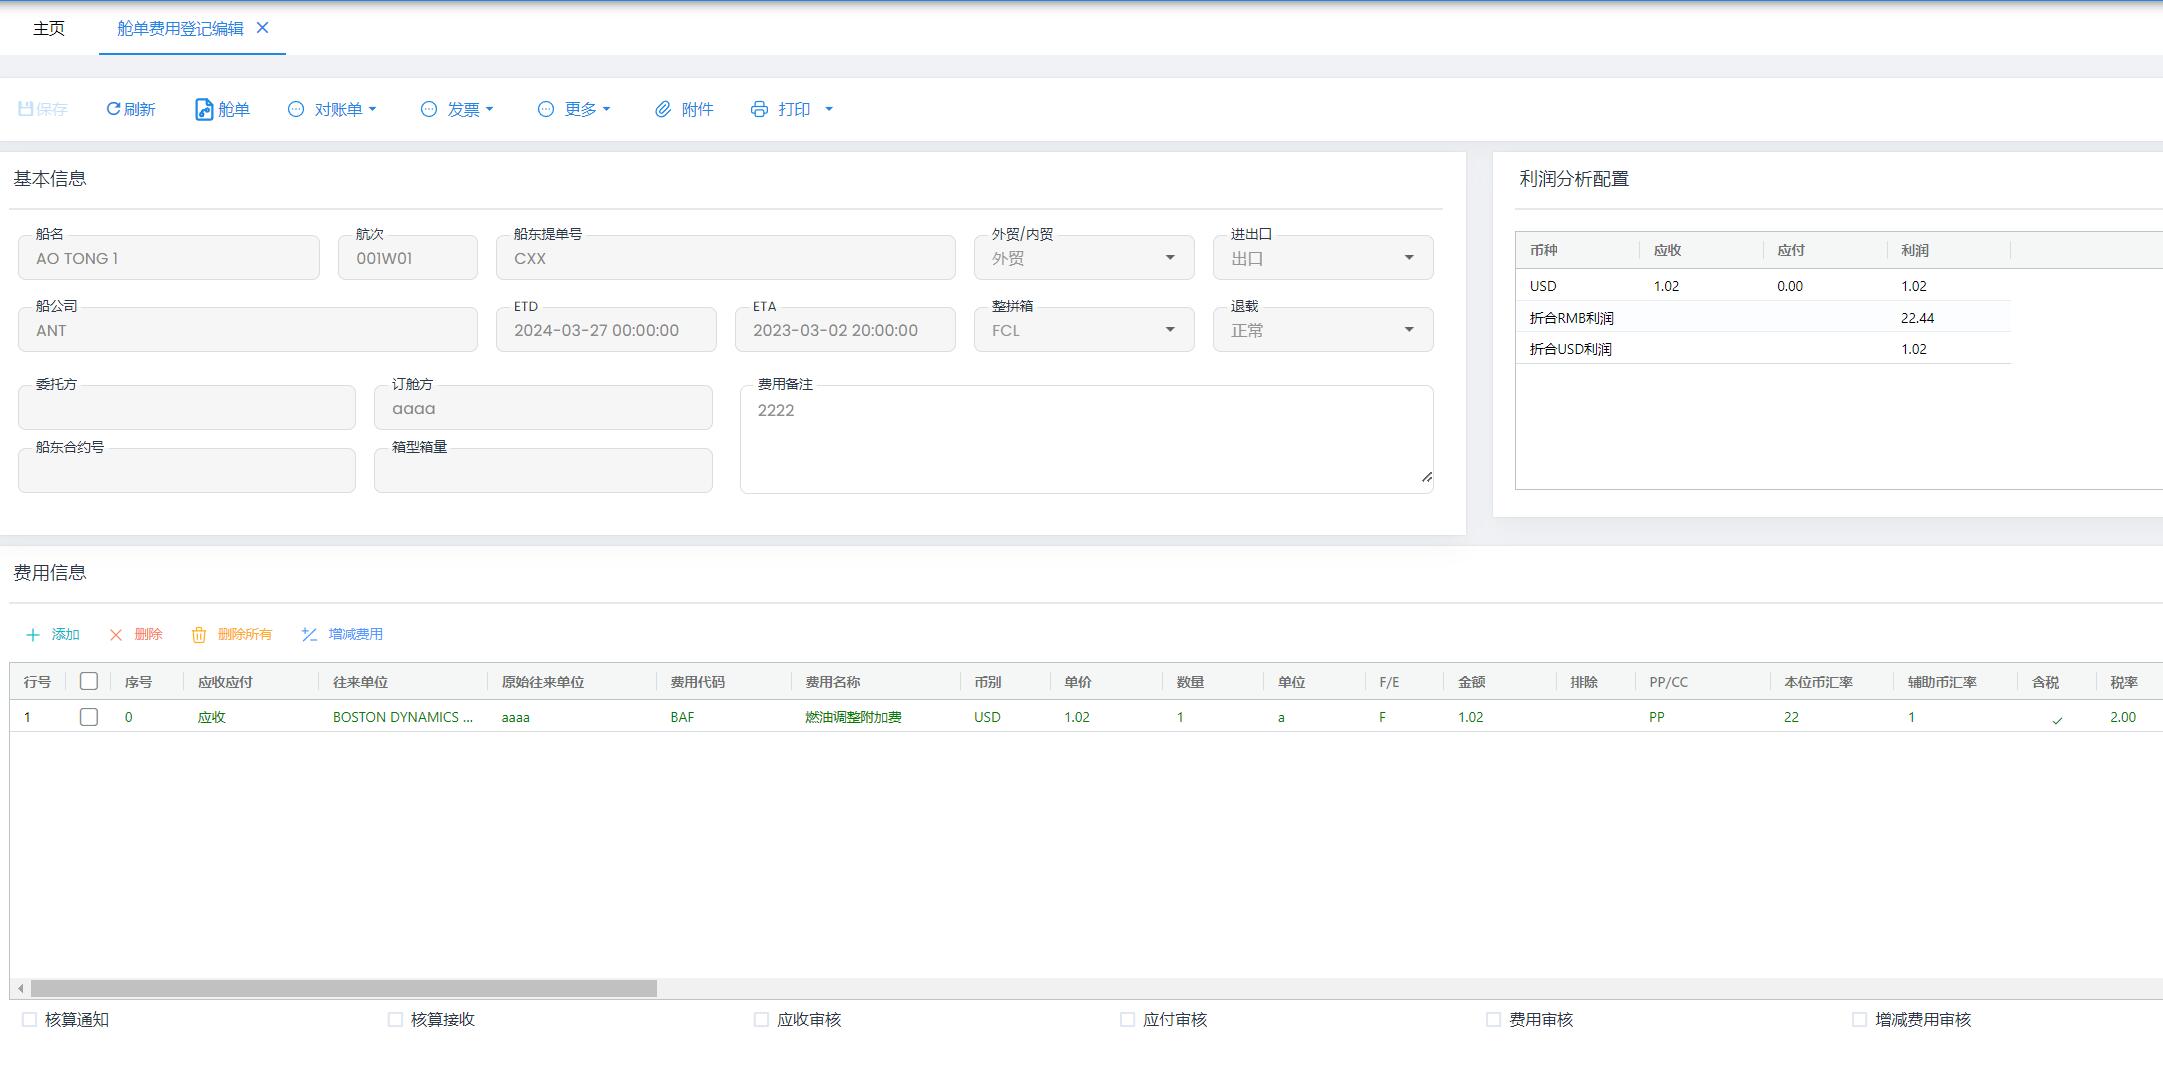Click the red 删除 X icon

pyautogui.click(x=116, y=635)
